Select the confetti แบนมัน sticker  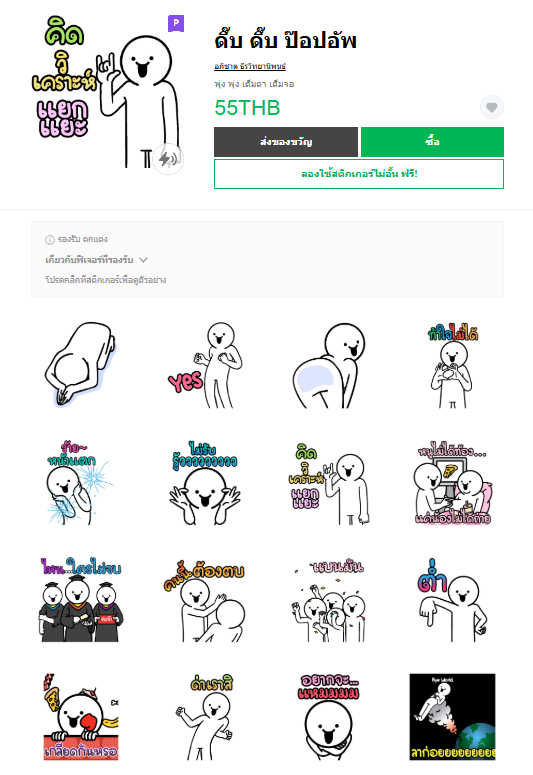(329, 600)
